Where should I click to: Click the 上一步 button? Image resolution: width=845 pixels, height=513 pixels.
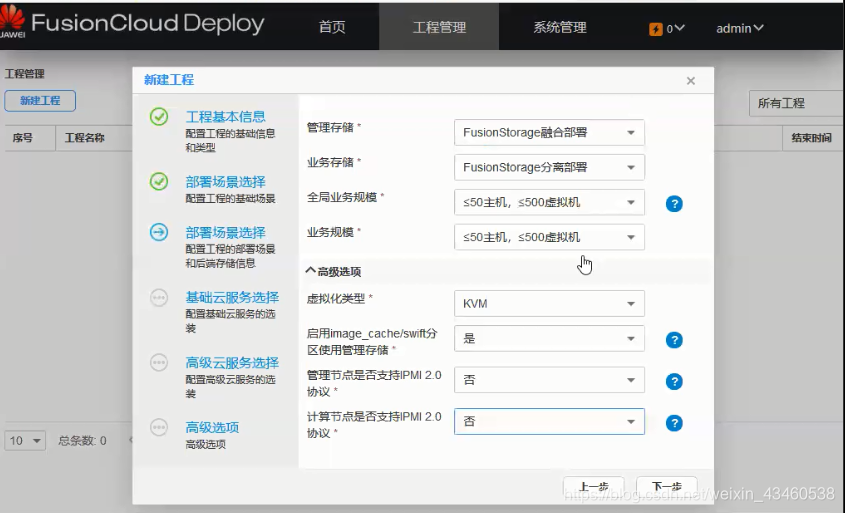pyautogui.click(x=594, y=487)
